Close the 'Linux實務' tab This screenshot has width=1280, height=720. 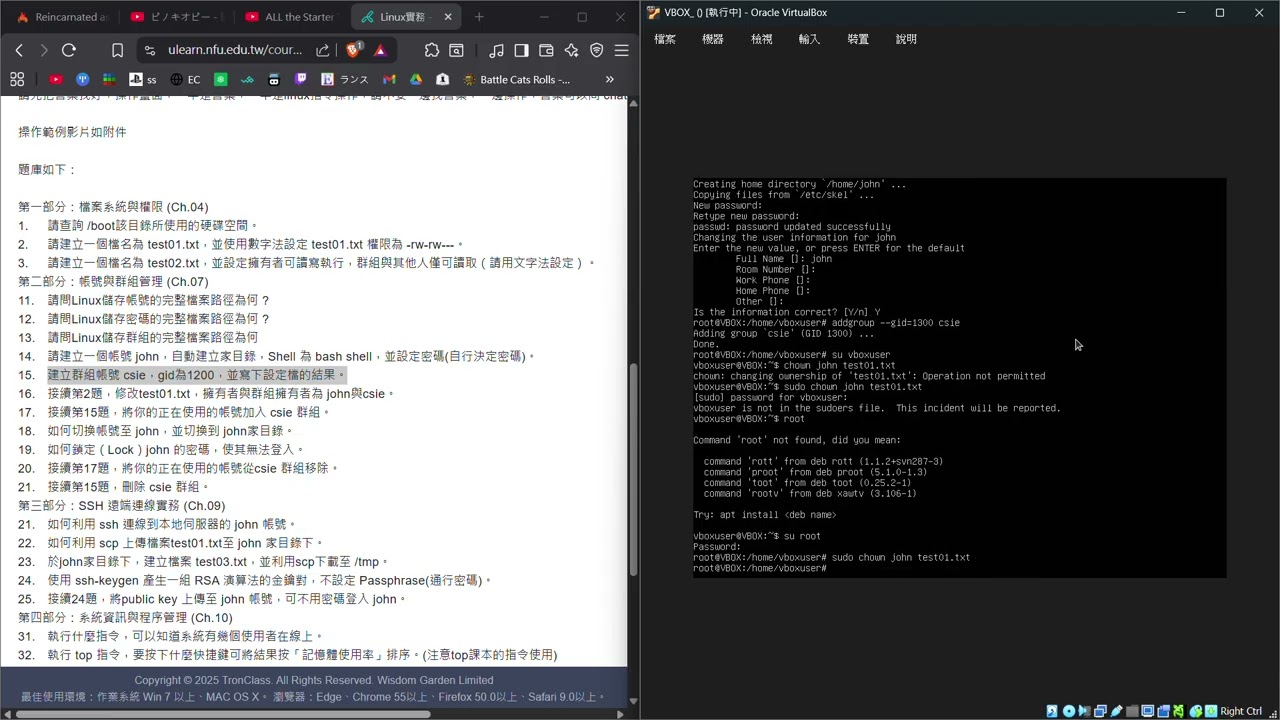[x=448, y=17]
